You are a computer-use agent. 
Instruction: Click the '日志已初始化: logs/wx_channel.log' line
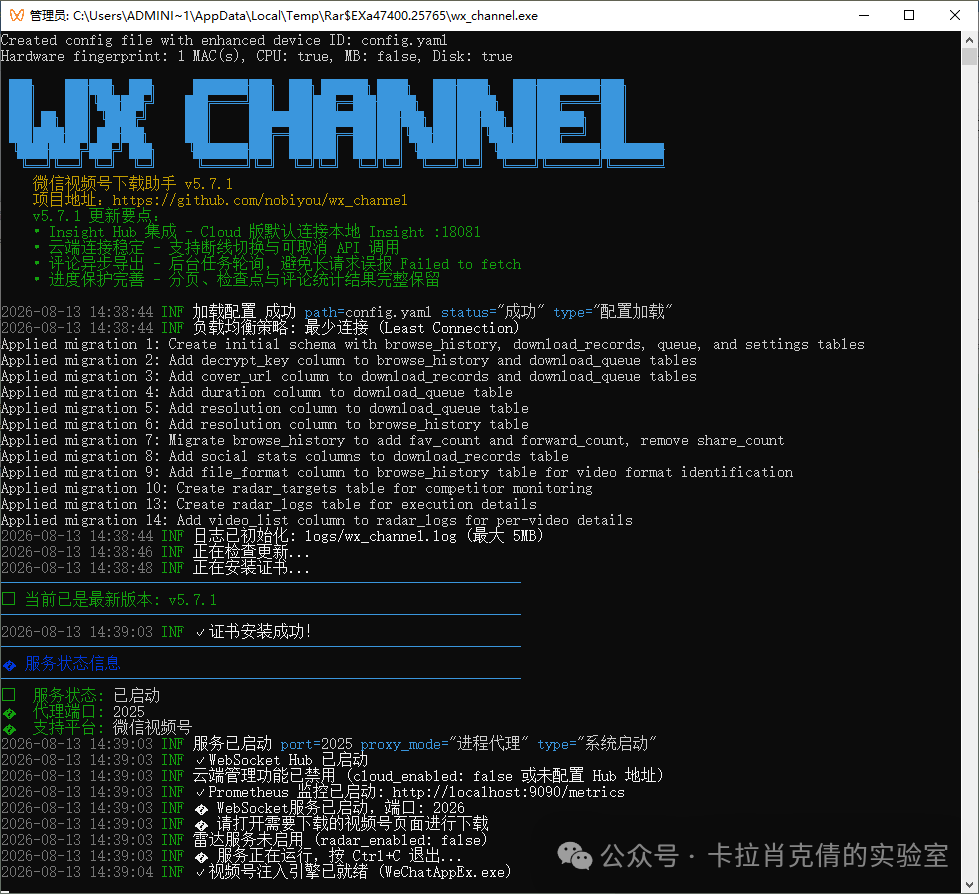click(x=272, y=536)
